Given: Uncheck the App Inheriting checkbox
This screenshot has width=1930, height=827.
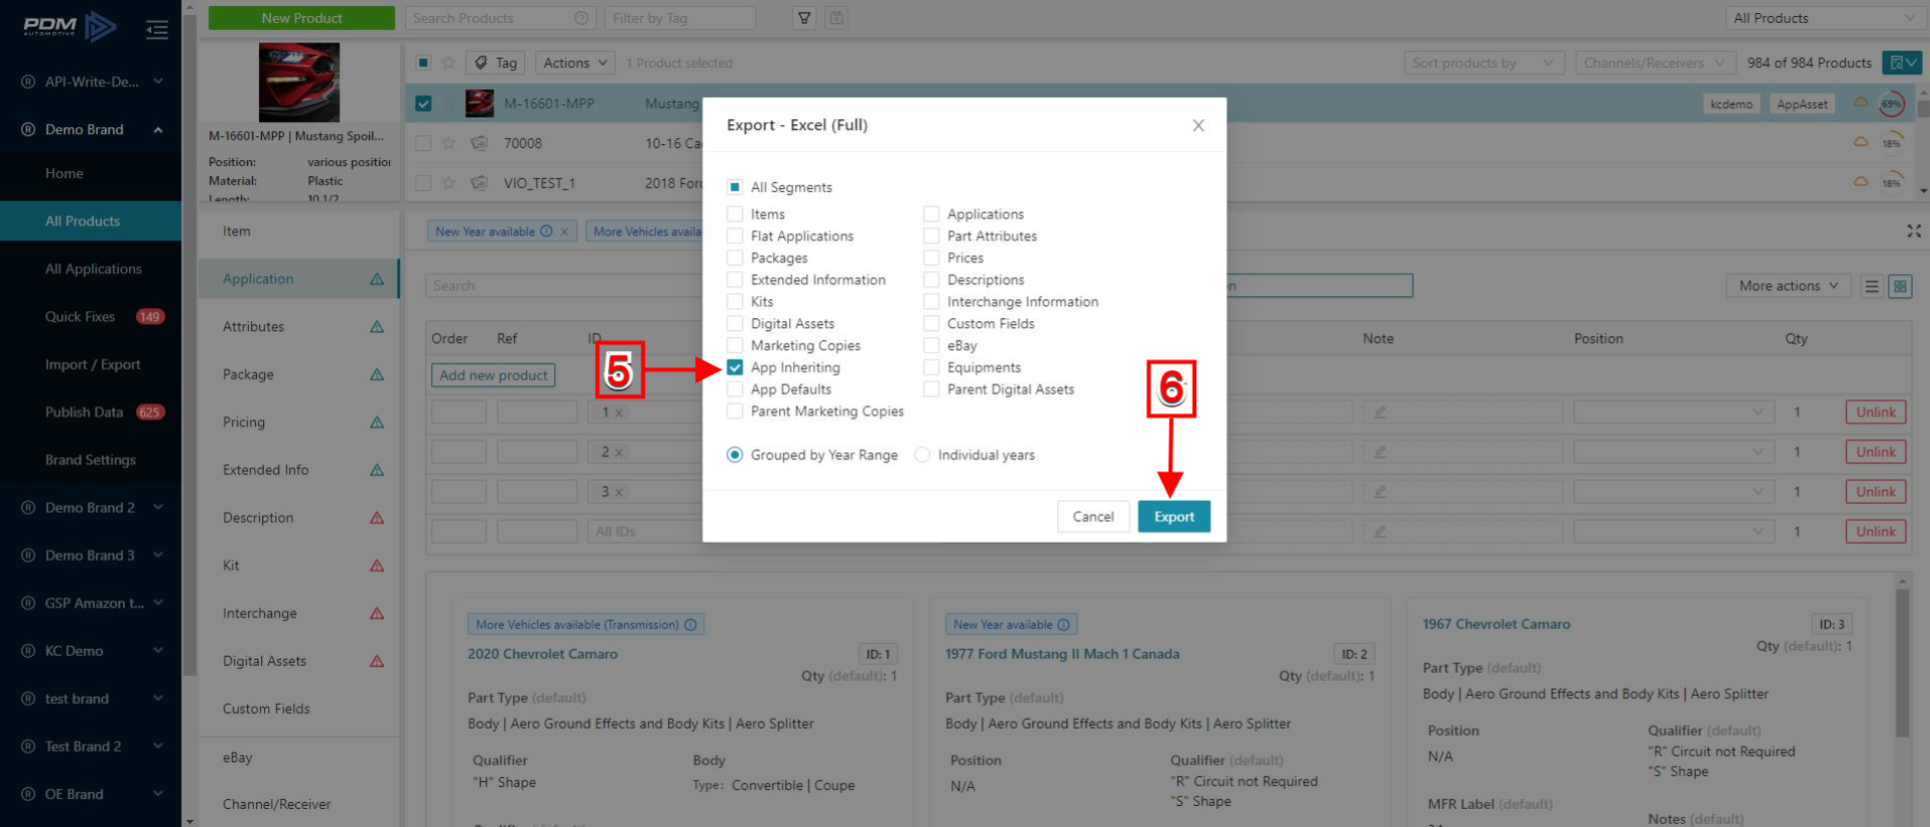Looking at the screenshot, I should [735, 368].
